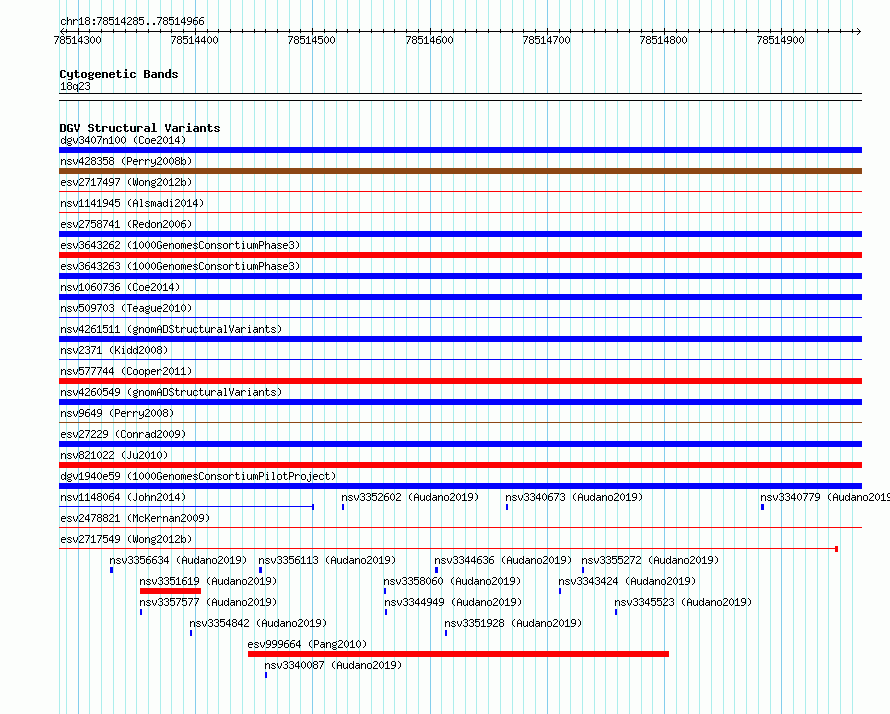Select the esv27229 (Conrad2009) label
This screenshot has width=890, height=714.
click(123, 434)
